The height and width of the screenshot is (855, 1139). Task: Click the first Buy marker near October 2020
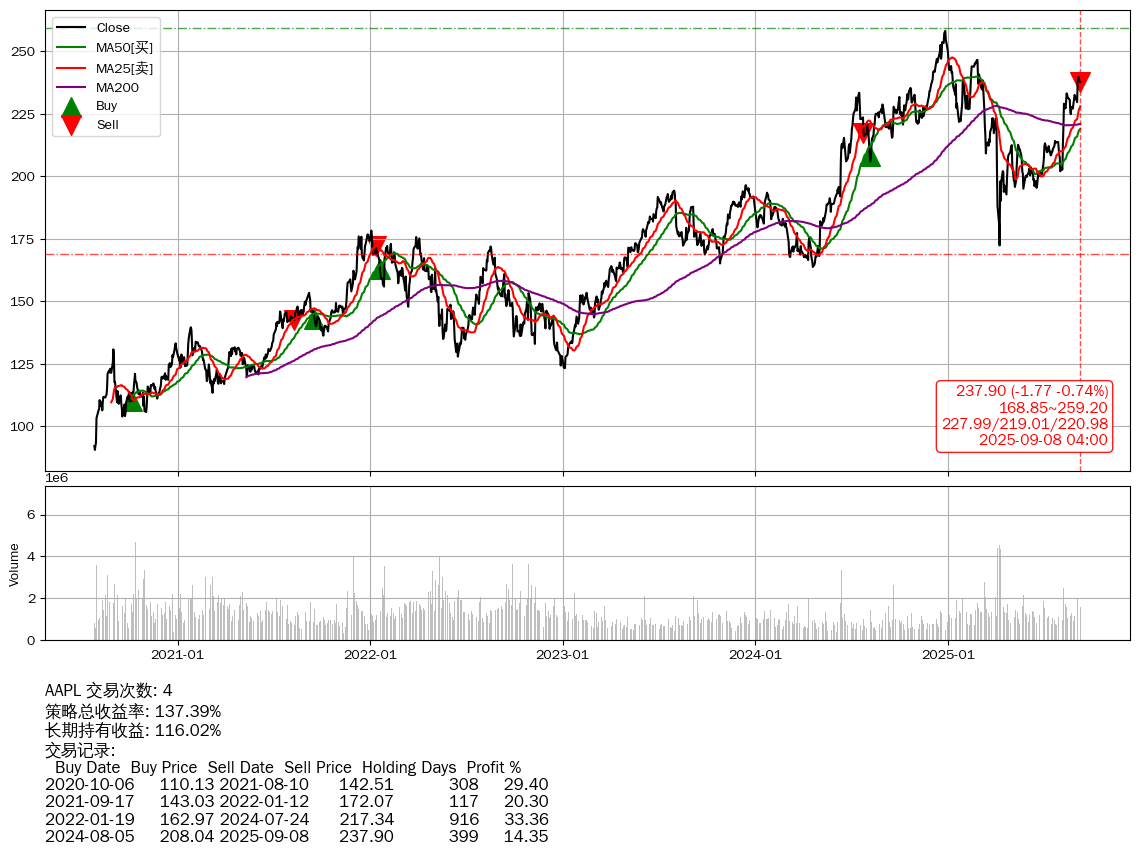pos(132,401)
